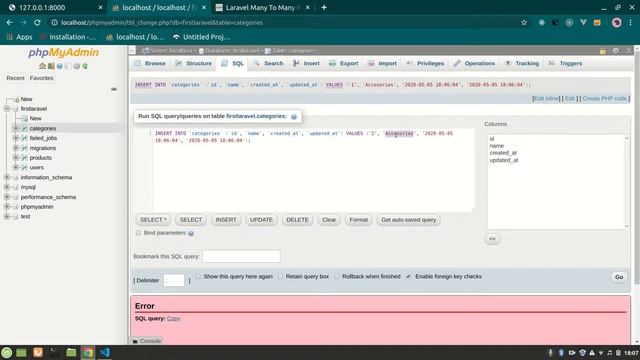Insert column with the << button
Viewport: 640px width, 360px height.
coord(492,239)
